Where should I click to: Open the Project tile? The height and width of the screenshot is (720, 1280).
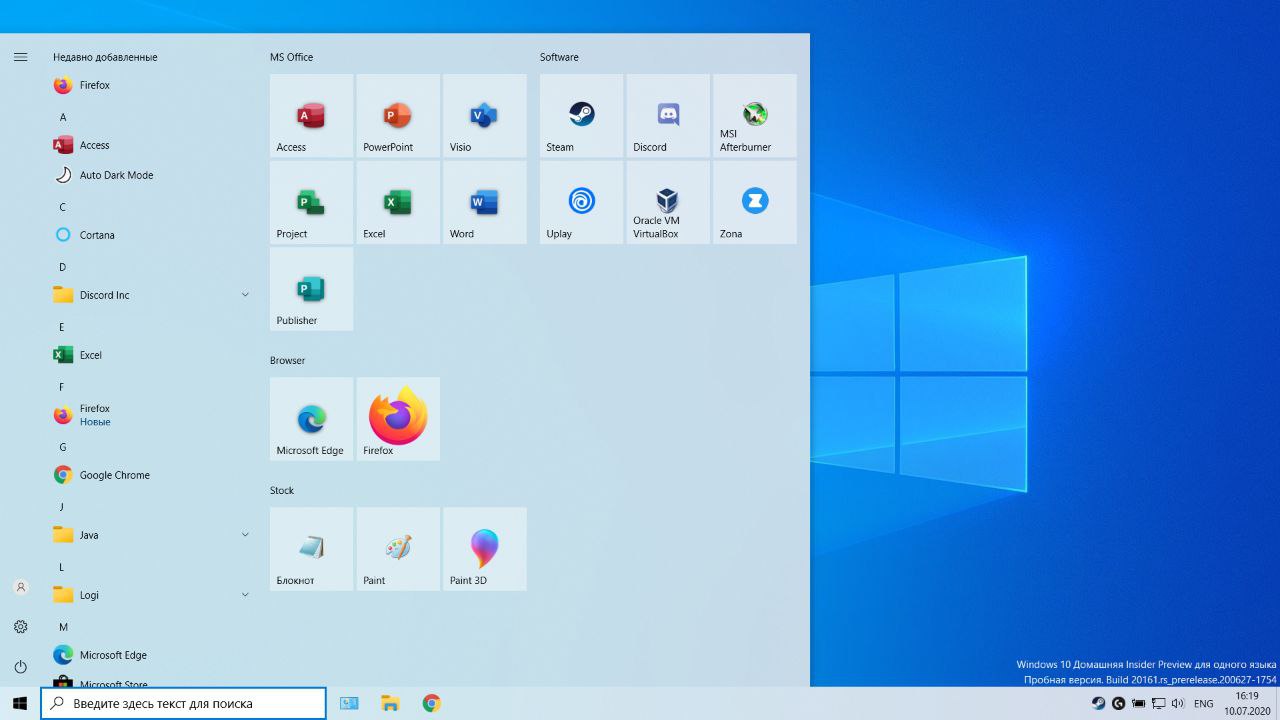[x=311, y=202]
